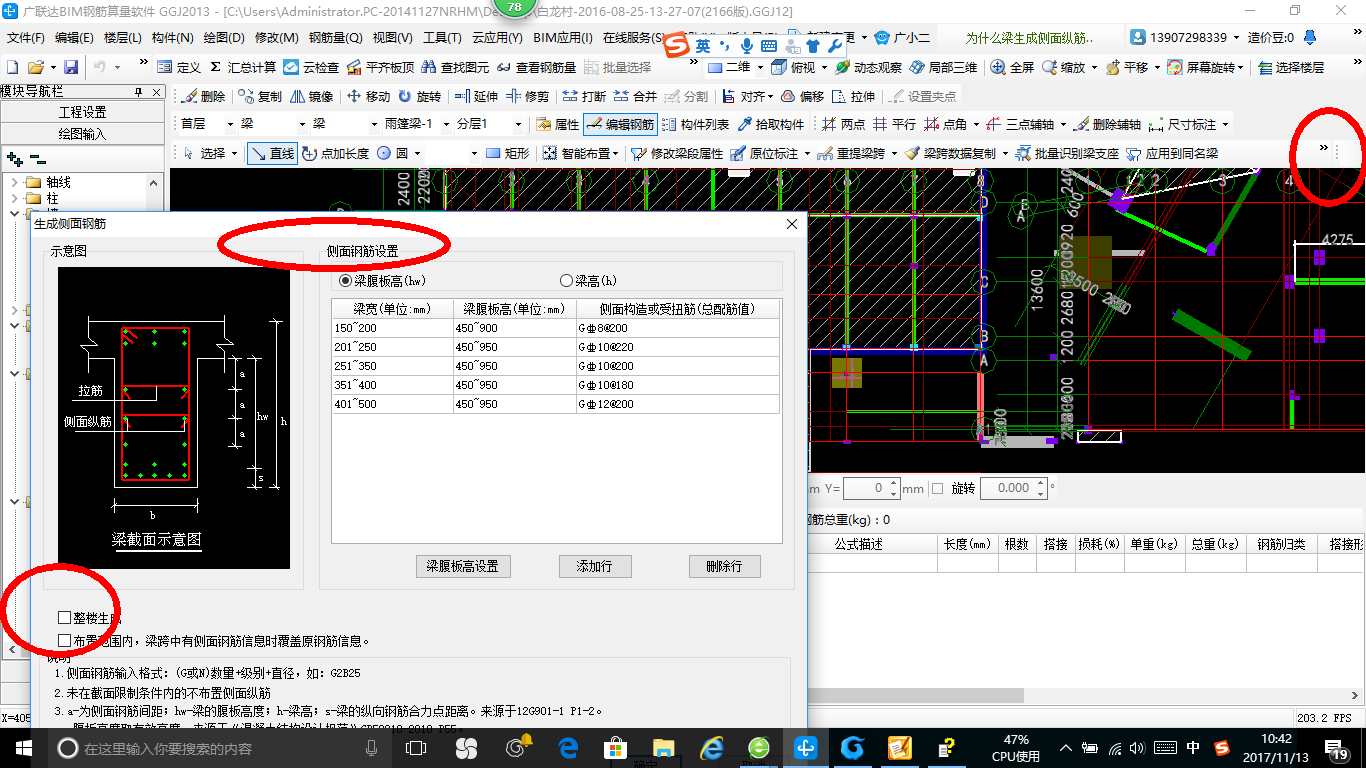Open the 工具(T) menu

tap(442, 38)
